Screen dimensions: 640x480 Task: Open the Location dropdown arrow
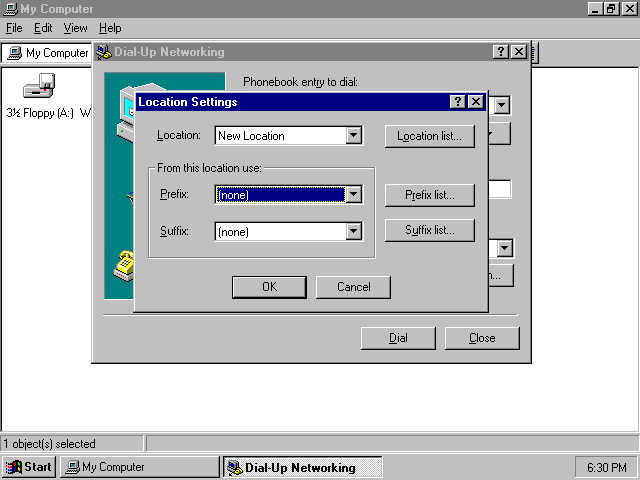point(353,136)
